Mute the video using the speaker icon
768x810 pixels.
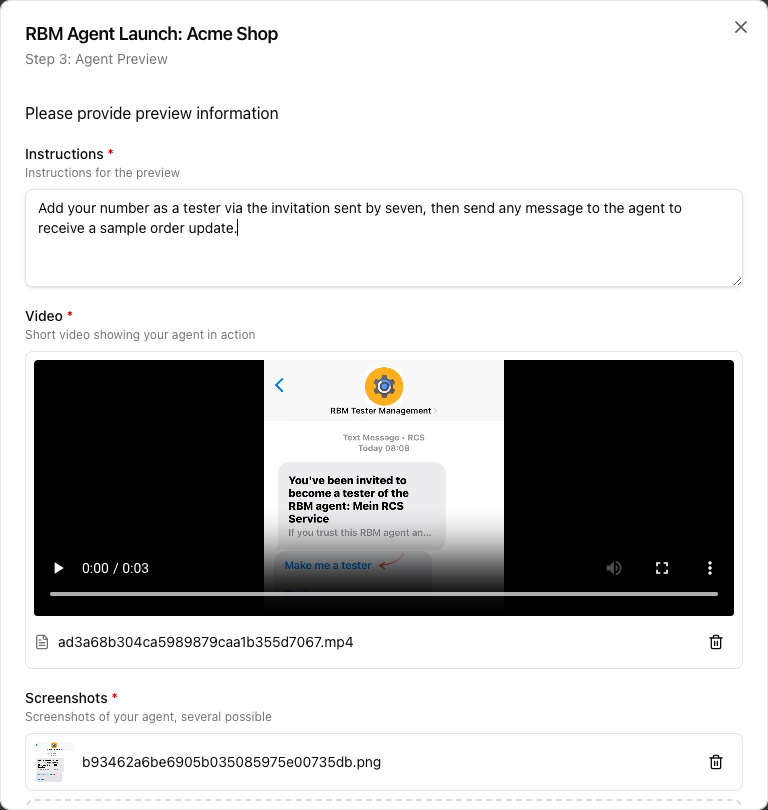point(614,568)
